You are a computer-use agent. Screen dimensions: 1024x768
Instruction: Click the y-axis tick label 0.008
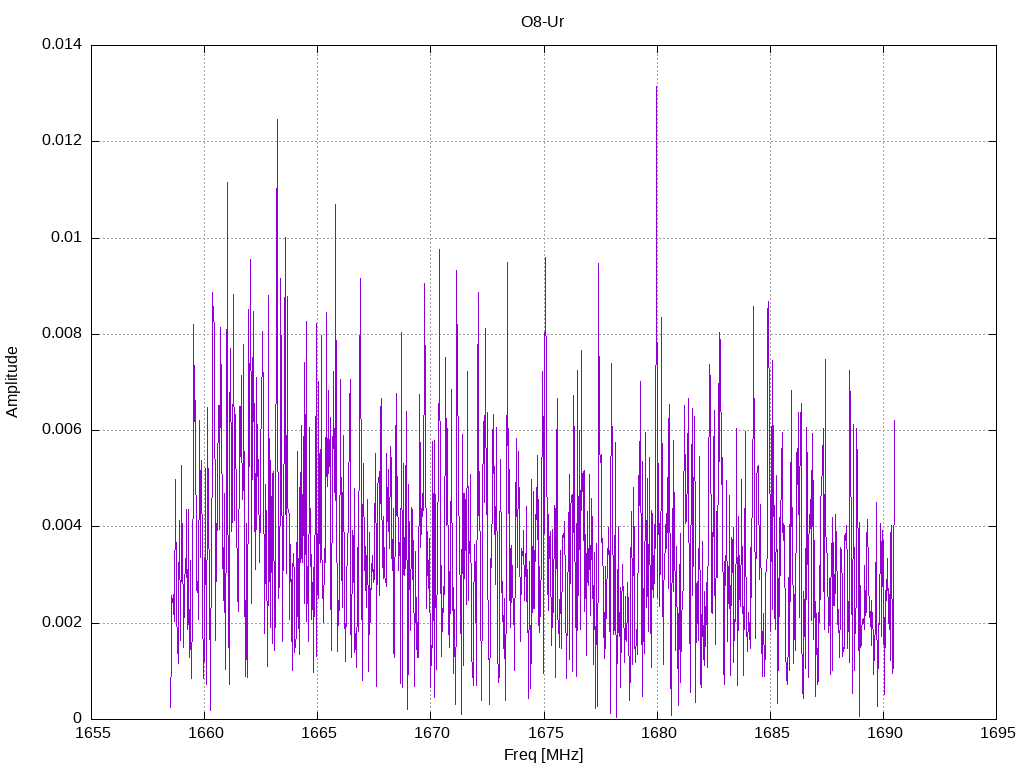[62, 333]
